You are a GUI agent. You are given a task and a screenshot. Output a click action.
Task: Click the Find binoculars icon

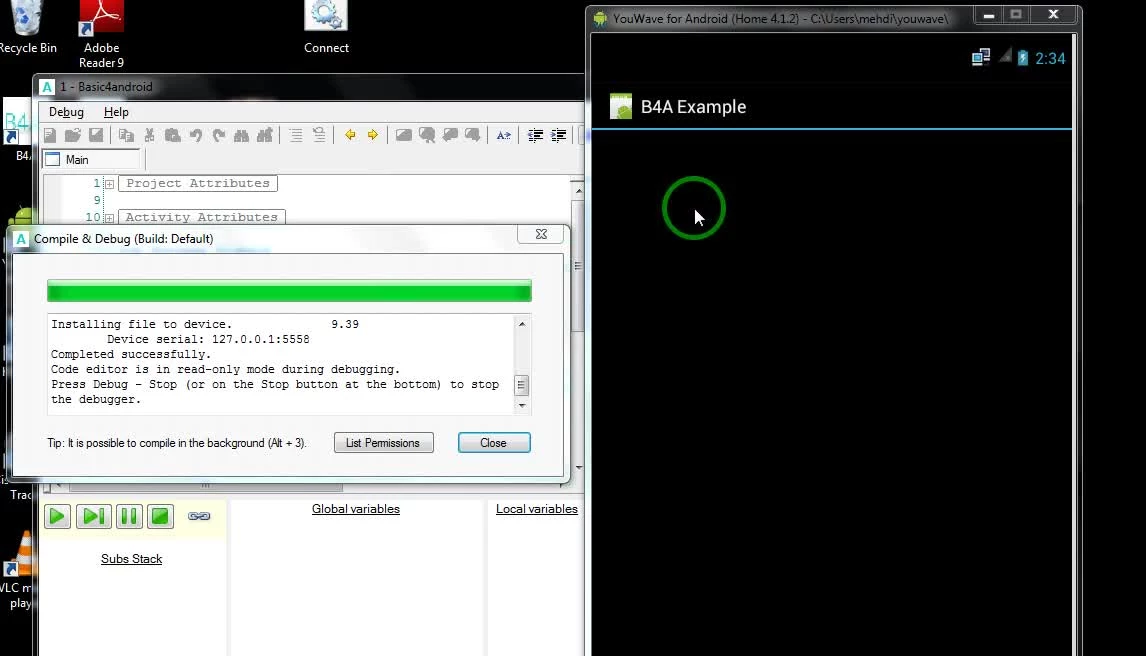tap(241, 135)
